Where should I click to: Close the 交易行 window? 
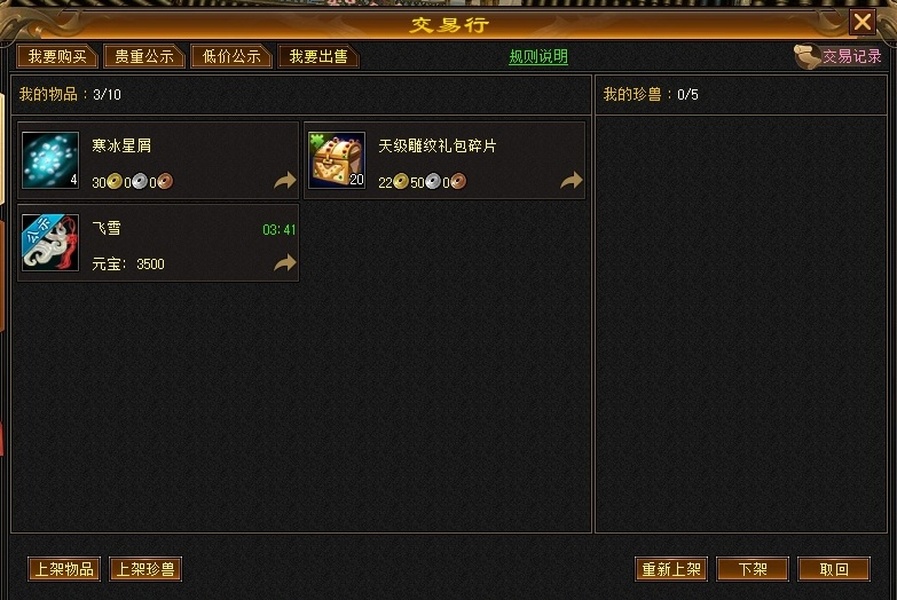[862, 22]
